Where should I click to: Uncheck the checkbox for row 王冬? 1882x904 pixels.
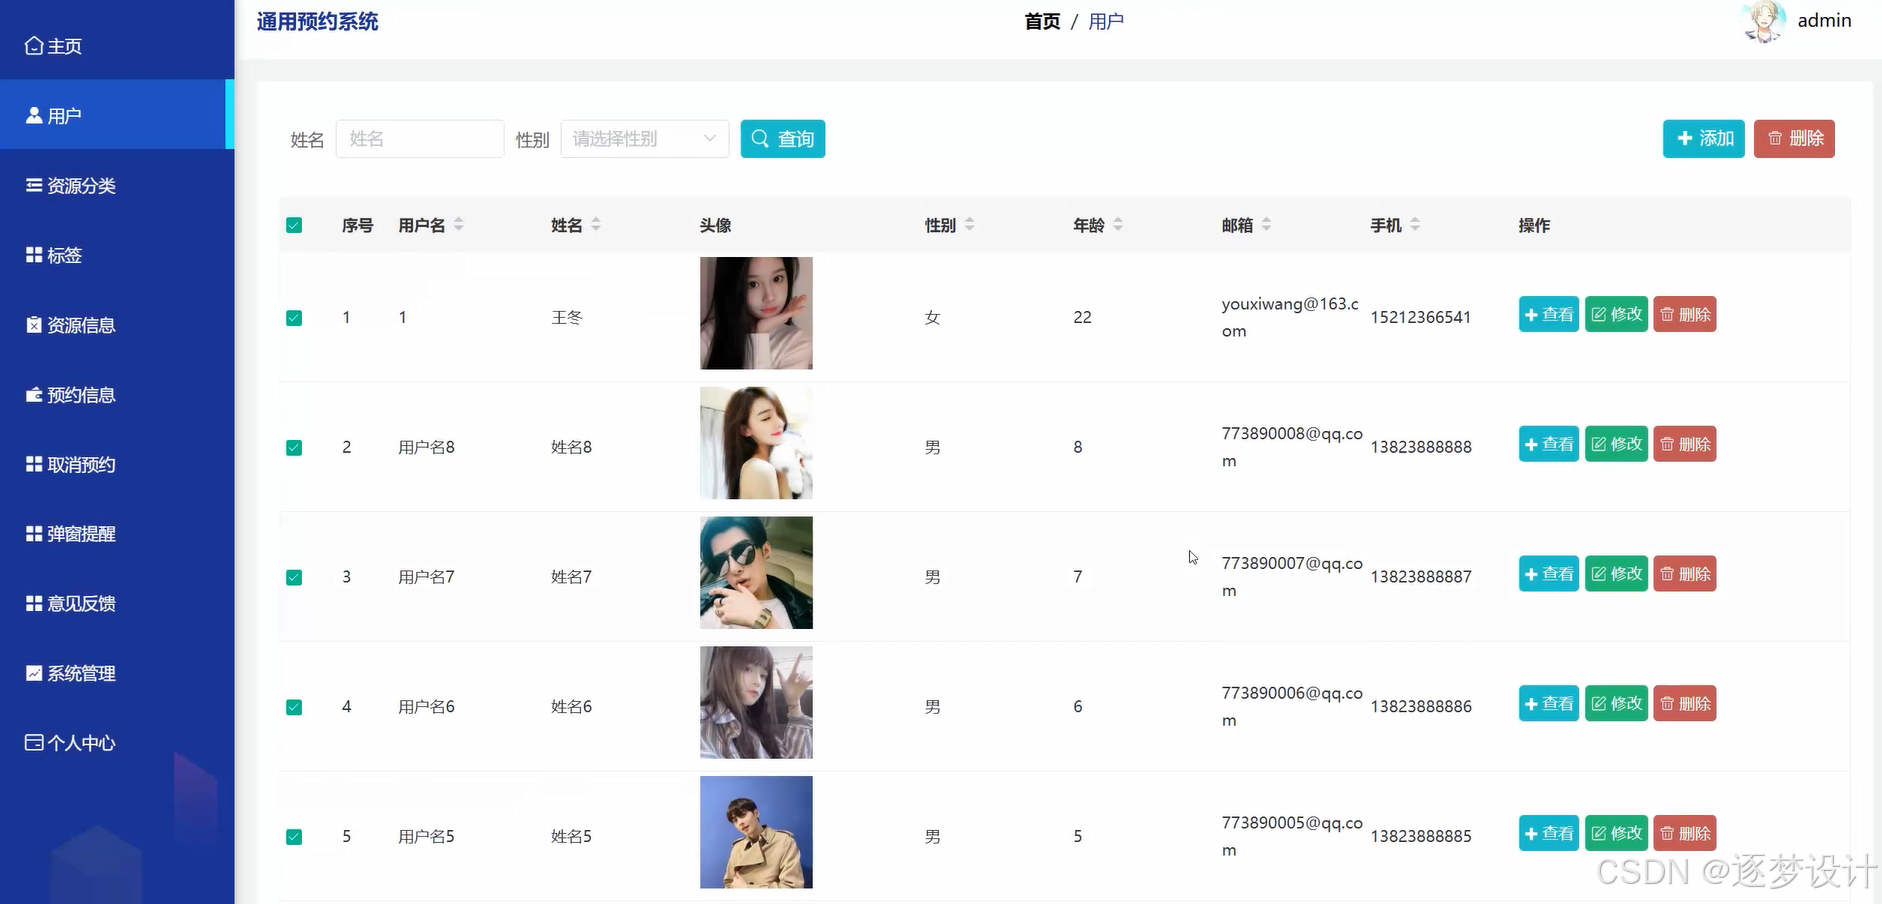click(x=294, y=318)
